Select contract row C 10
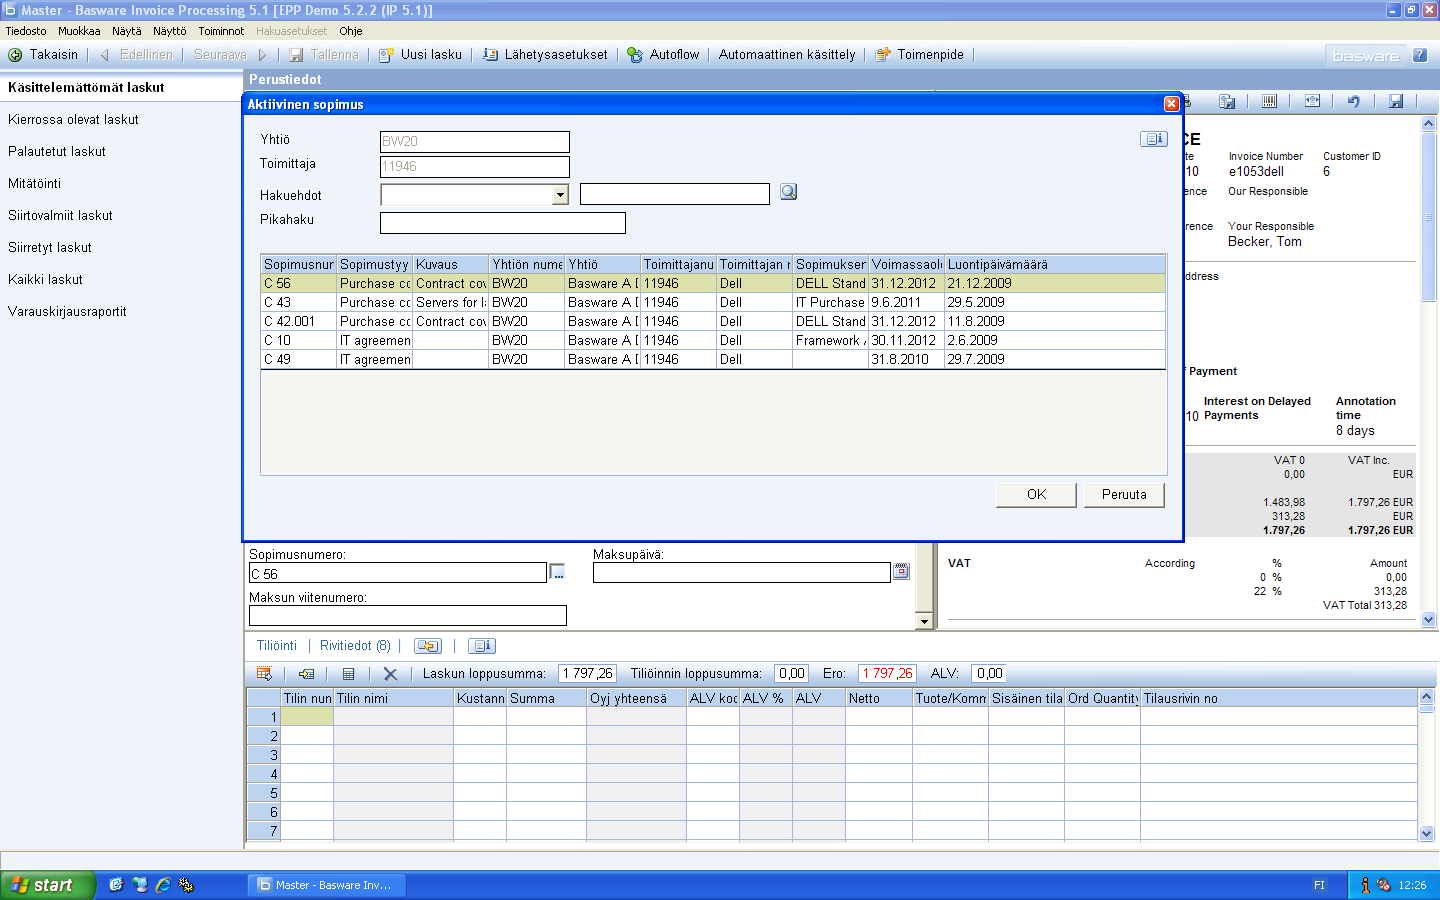 pos(713,340)
